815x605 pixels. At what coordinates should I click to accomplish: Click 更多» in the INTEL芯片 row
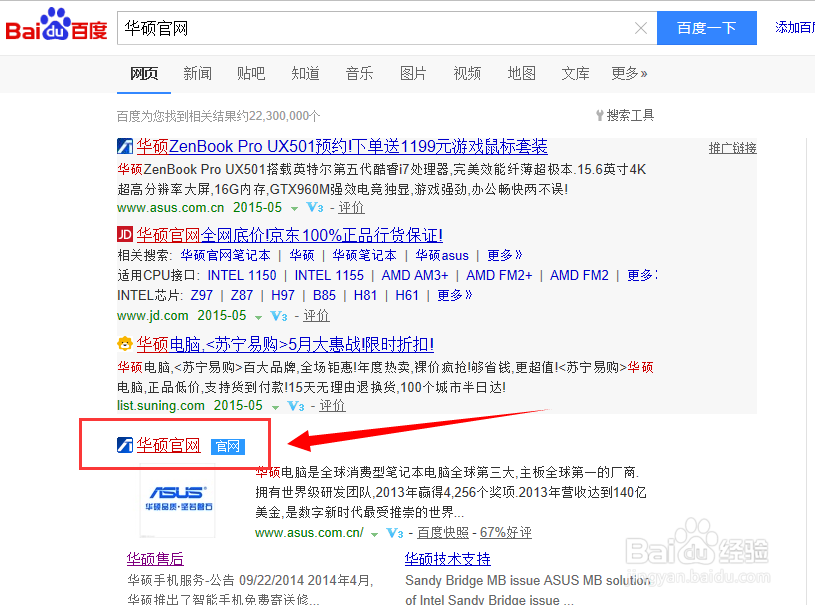pos(455,295)
